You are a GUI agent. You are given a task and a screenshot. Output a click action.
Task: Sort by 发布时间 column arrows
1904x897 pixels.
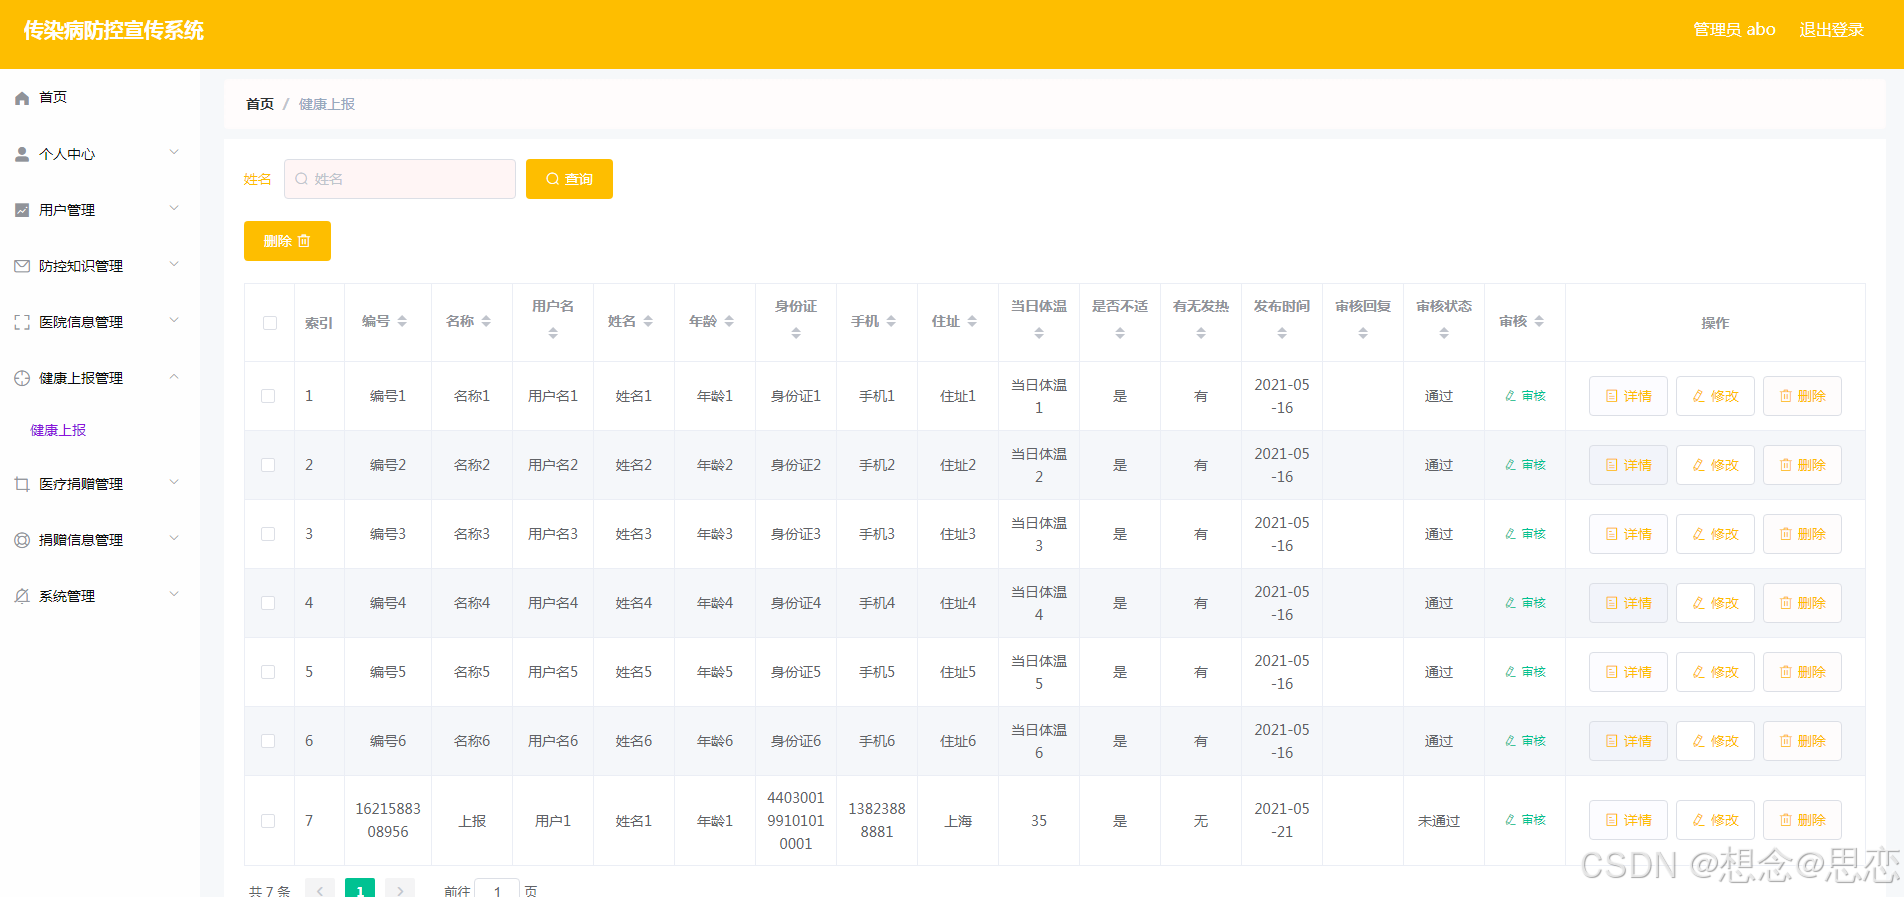(1282, 333)
